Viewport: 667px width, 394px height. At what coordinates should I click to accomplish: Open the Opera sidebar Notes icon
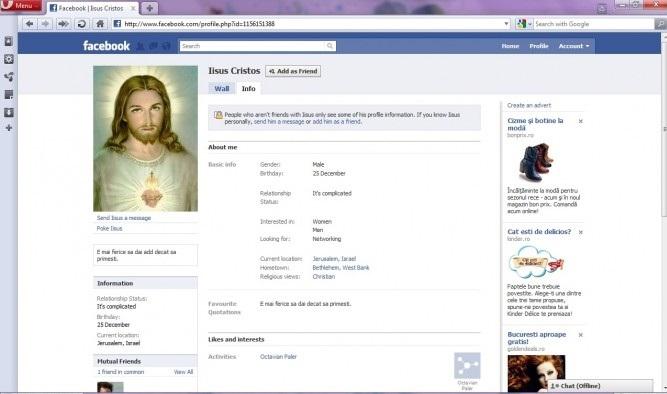point(9,94)
